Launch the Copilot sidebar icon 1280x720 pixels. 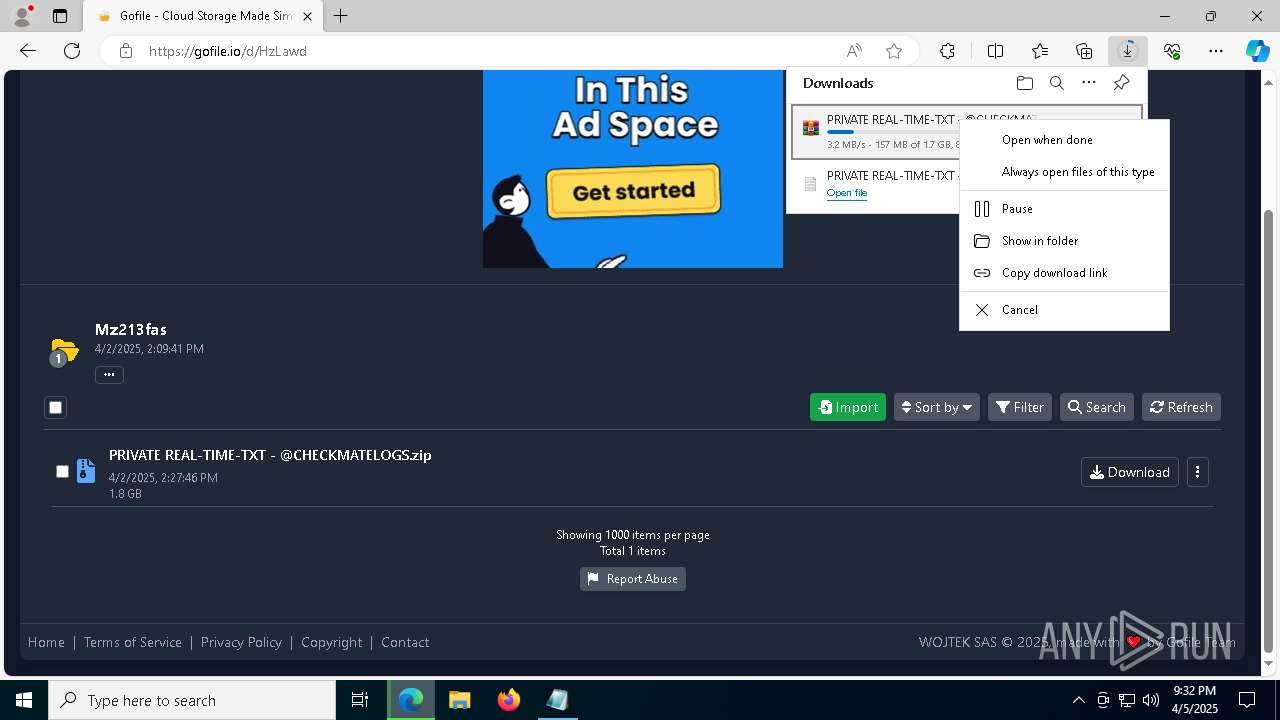coord(1257,51)
